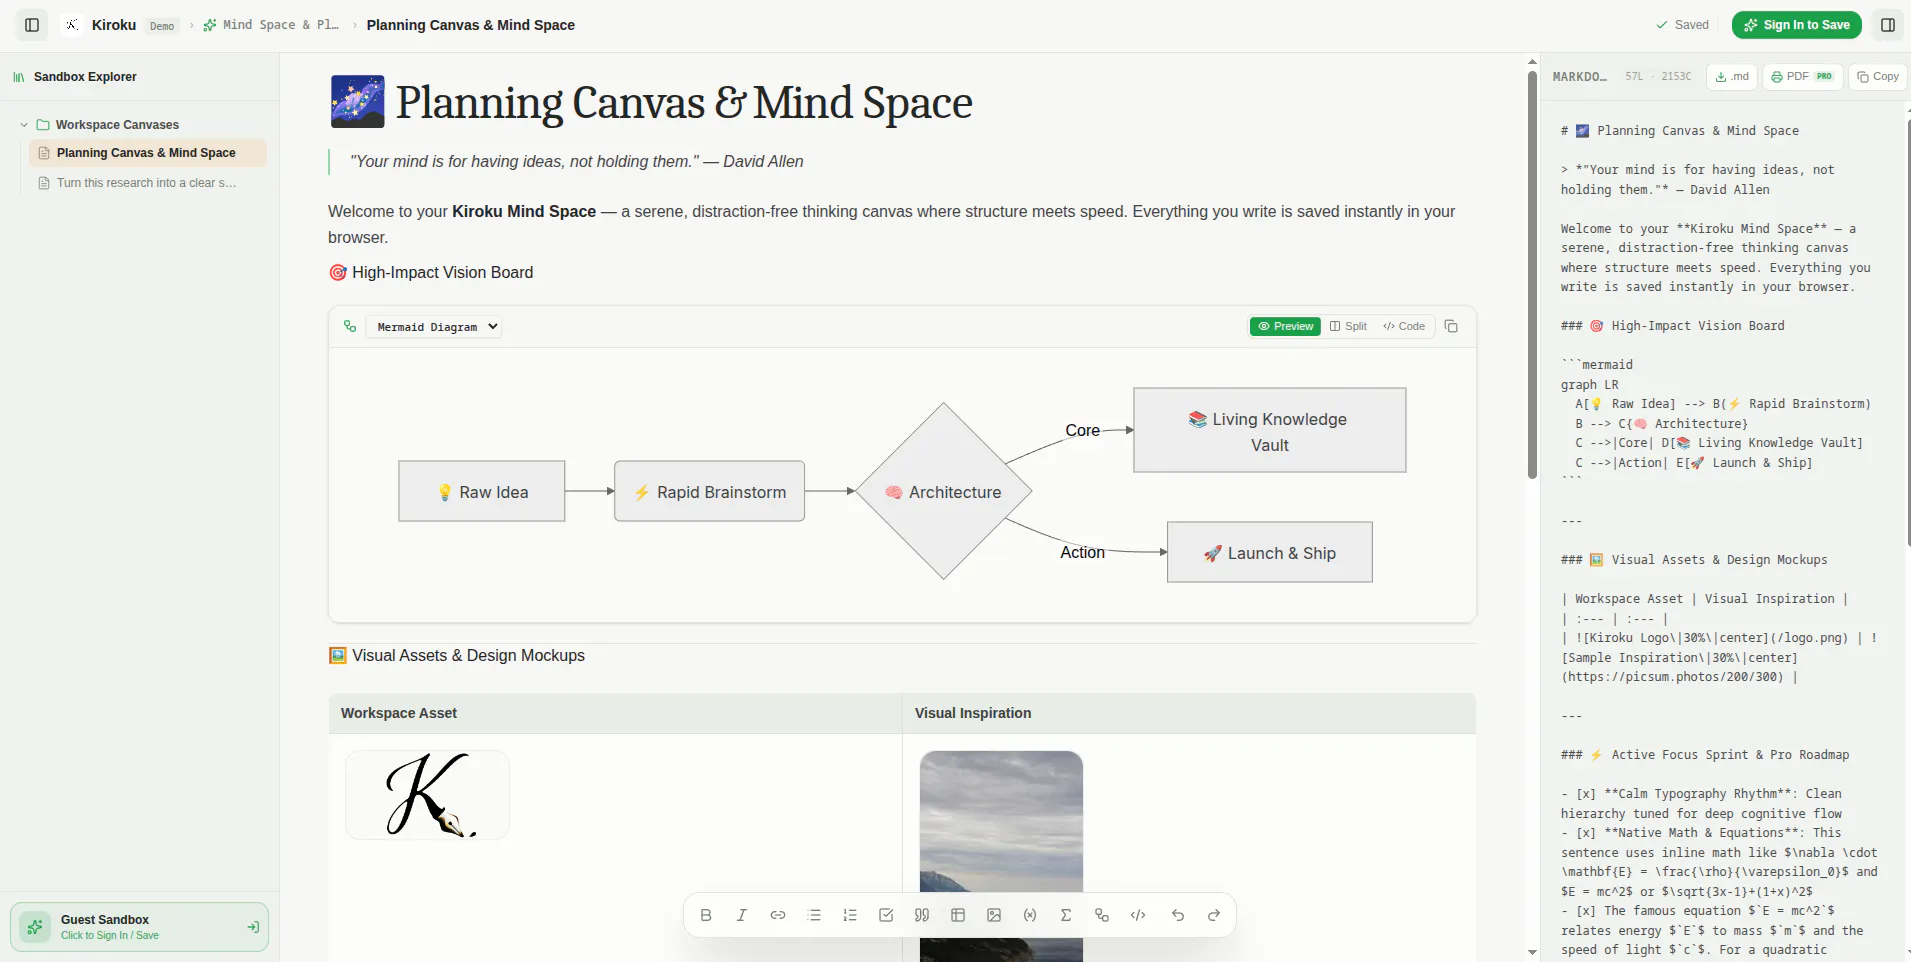
Task: Redo the last undone edit
Action: [x=1214, y=915]
